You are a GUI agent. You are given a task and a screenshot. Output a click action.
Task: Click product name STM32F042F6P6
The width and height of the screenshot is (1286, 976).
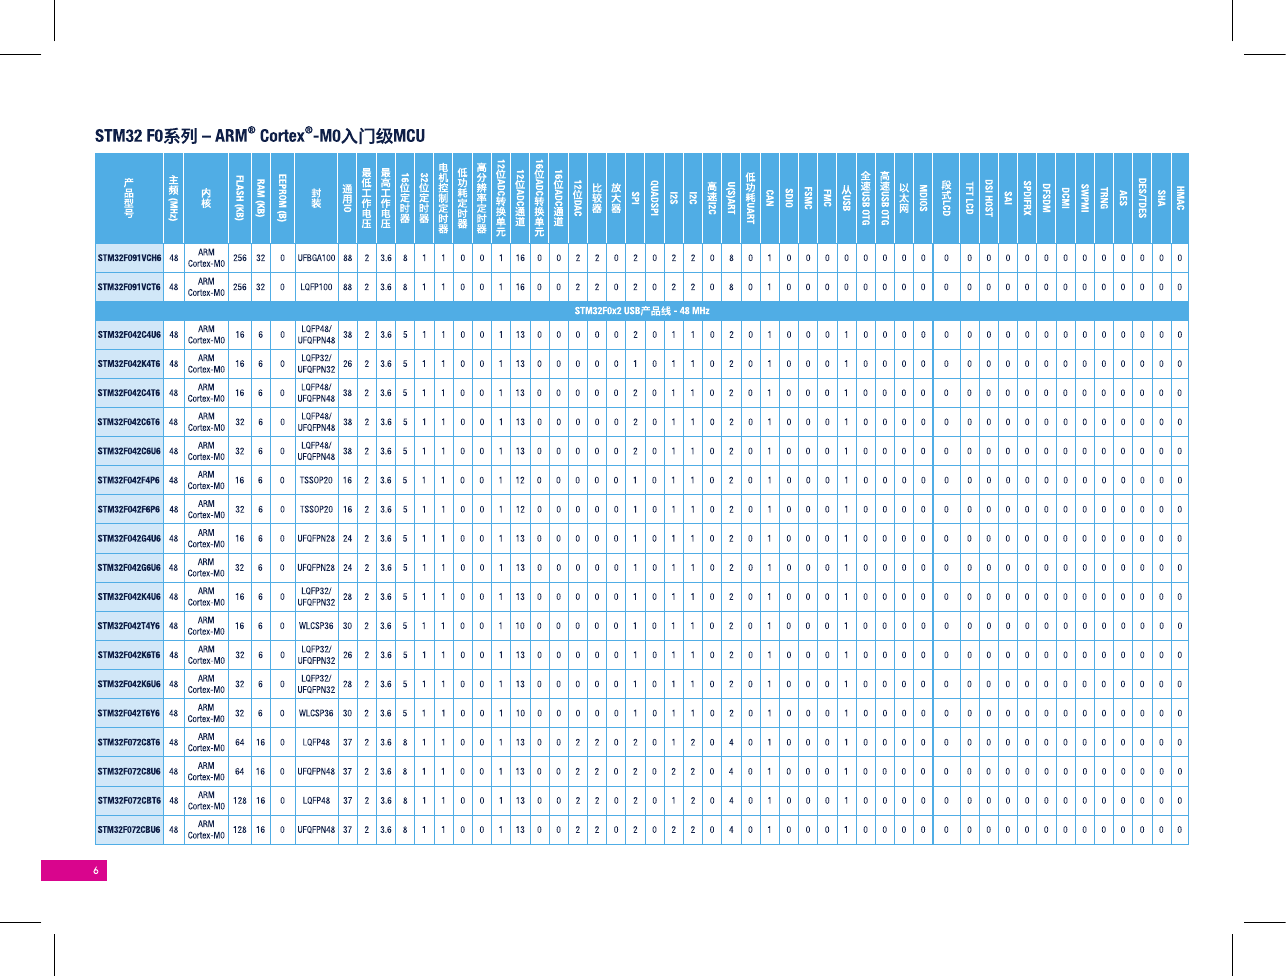(x=129, y=509)
